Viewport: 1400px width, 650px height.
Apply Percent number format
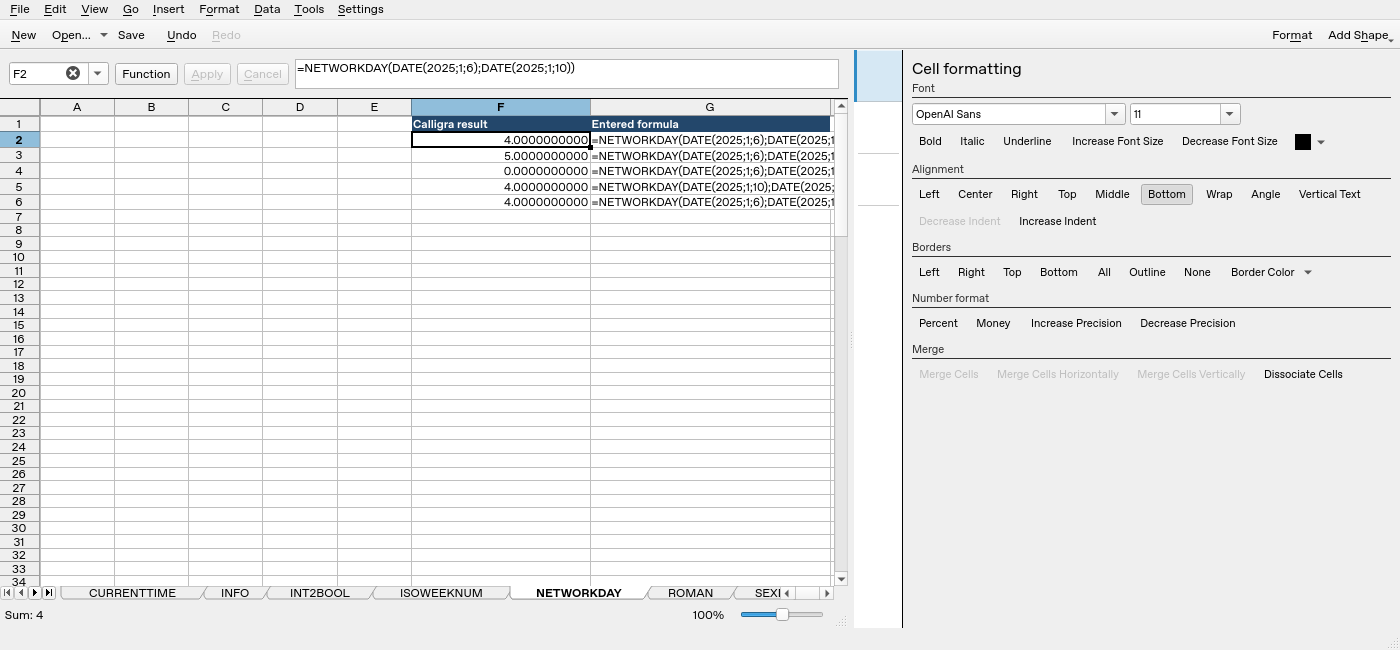(938, 323)
